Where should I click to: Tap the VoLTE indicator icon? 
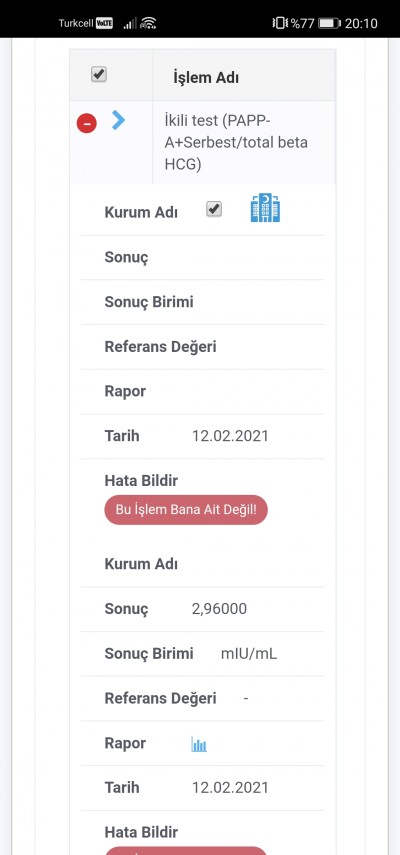105,23
